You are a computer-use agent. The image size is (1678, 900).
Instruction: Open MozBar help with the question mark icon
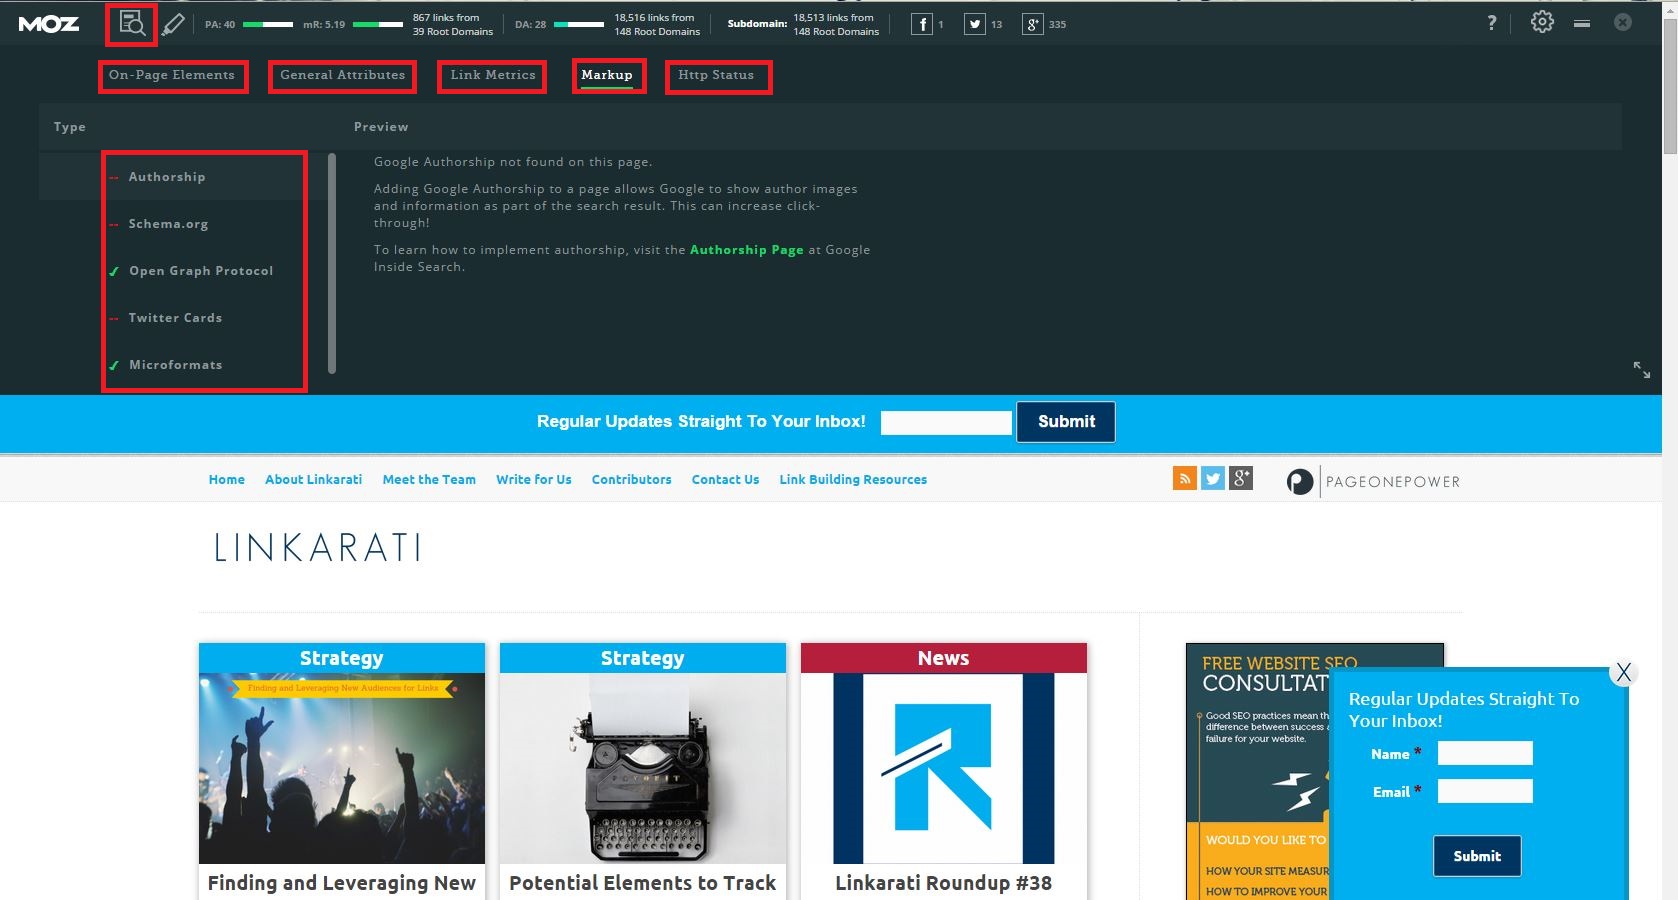click(1492, 22)
